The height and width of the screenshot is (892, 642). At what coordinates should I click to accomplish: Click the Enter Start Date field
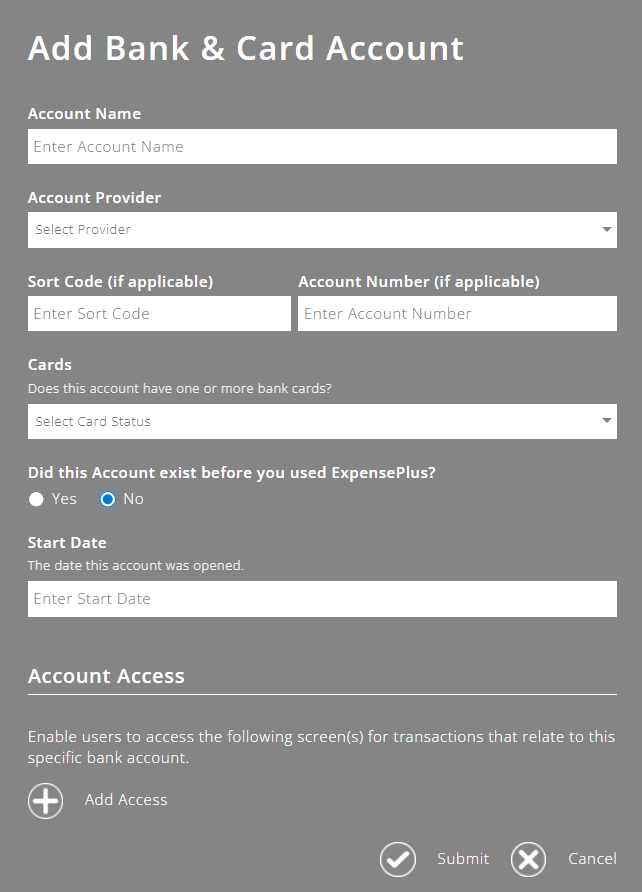pos(322,599)
